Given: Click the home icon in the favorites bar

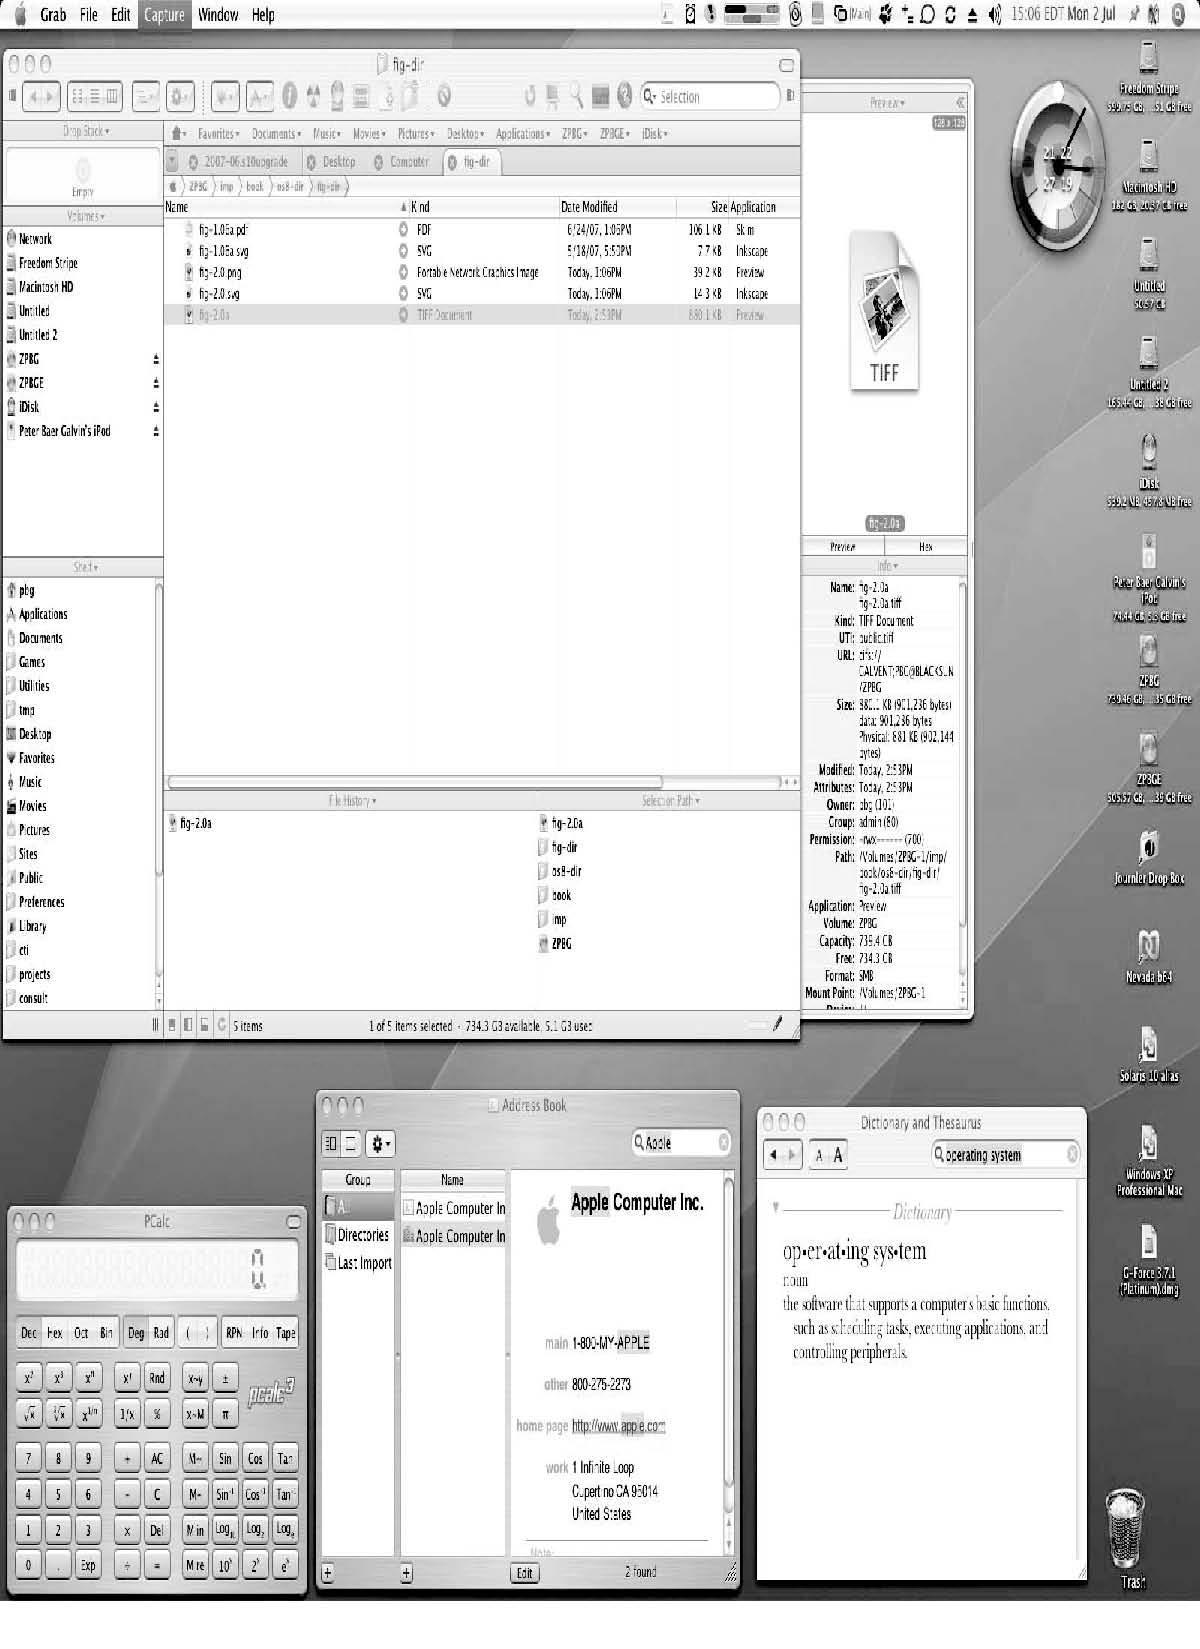Looking at the screenshot, I should coord(177,133).
